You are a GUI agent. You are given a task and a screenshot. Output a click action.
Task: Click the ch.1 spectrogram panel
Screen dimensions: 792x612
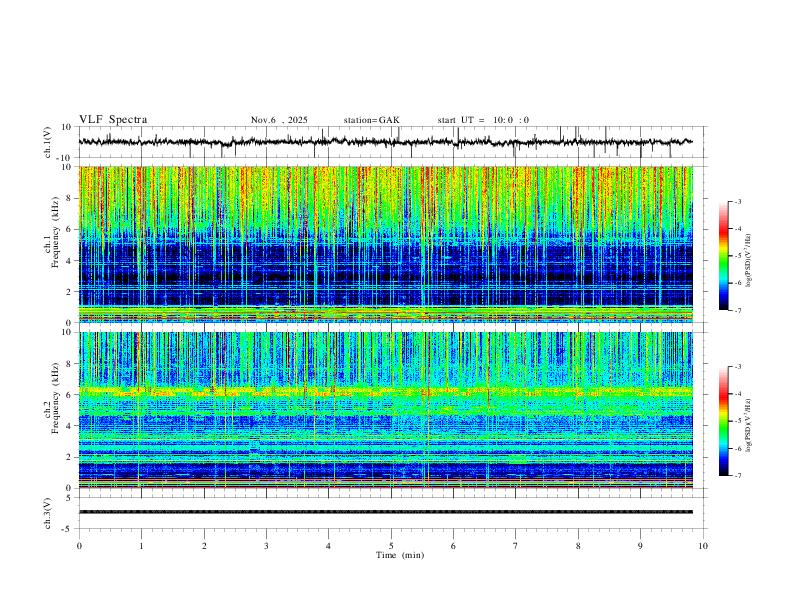click(x=385, y=244)
